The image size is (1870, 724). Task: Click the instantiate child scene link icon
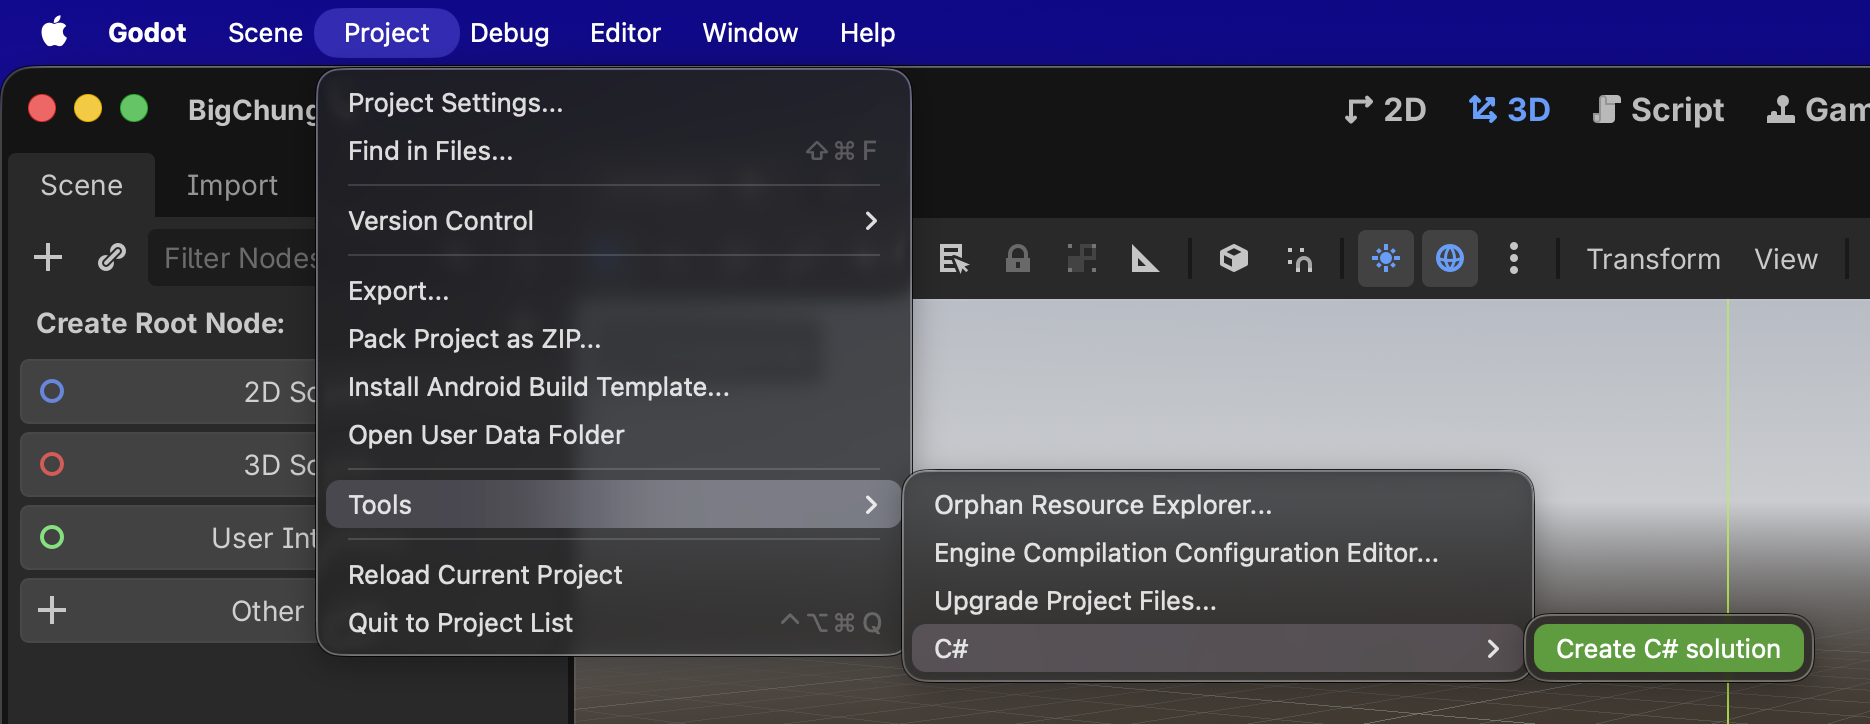[x=112, y=258]
